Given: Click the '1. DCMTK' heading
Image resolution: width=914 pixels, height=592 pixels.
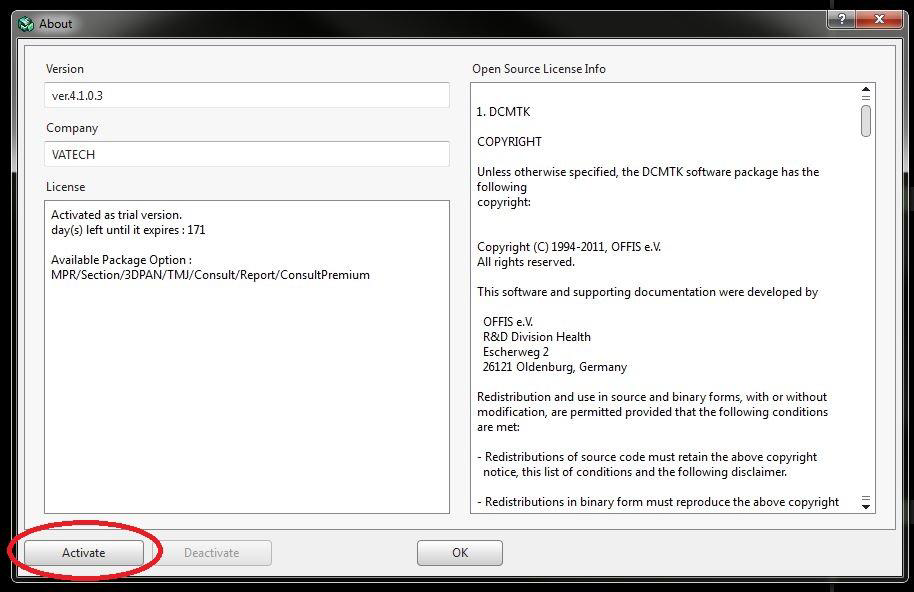Looking at the screenshot, I should click(504, 112).
